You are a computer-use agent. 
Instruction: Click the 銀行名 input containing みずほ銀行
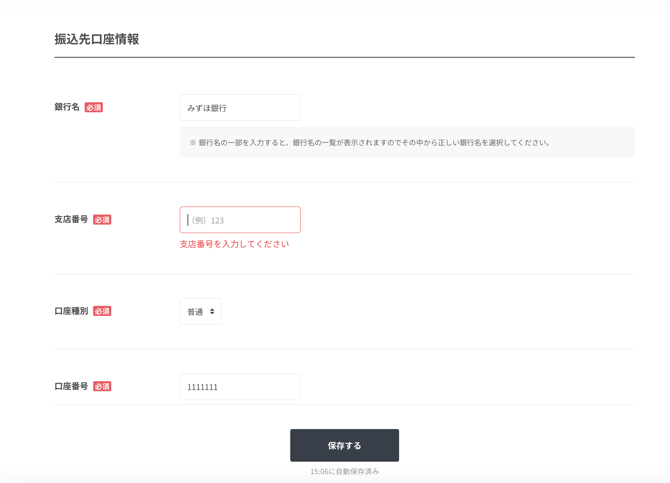tap(240, 108)
